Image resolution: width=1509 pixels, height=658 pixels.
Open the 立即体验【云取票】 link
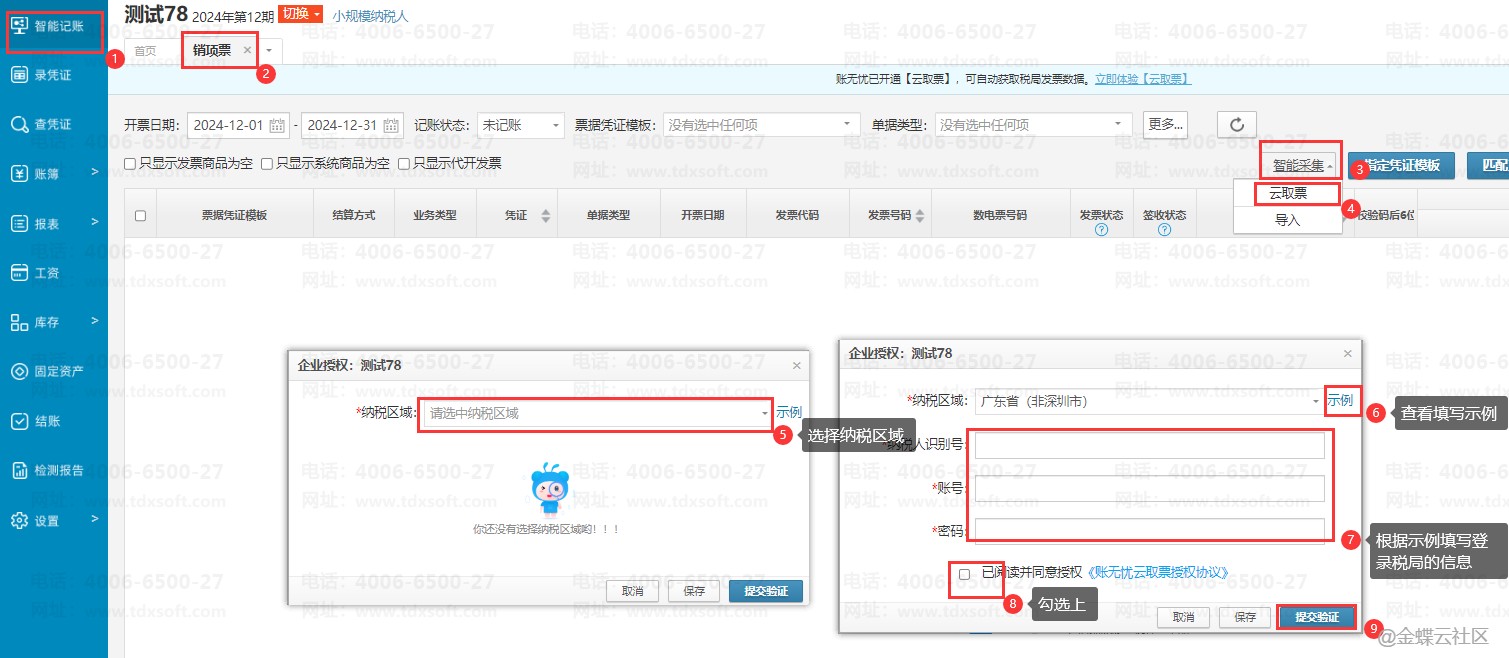coord(1143,79)
